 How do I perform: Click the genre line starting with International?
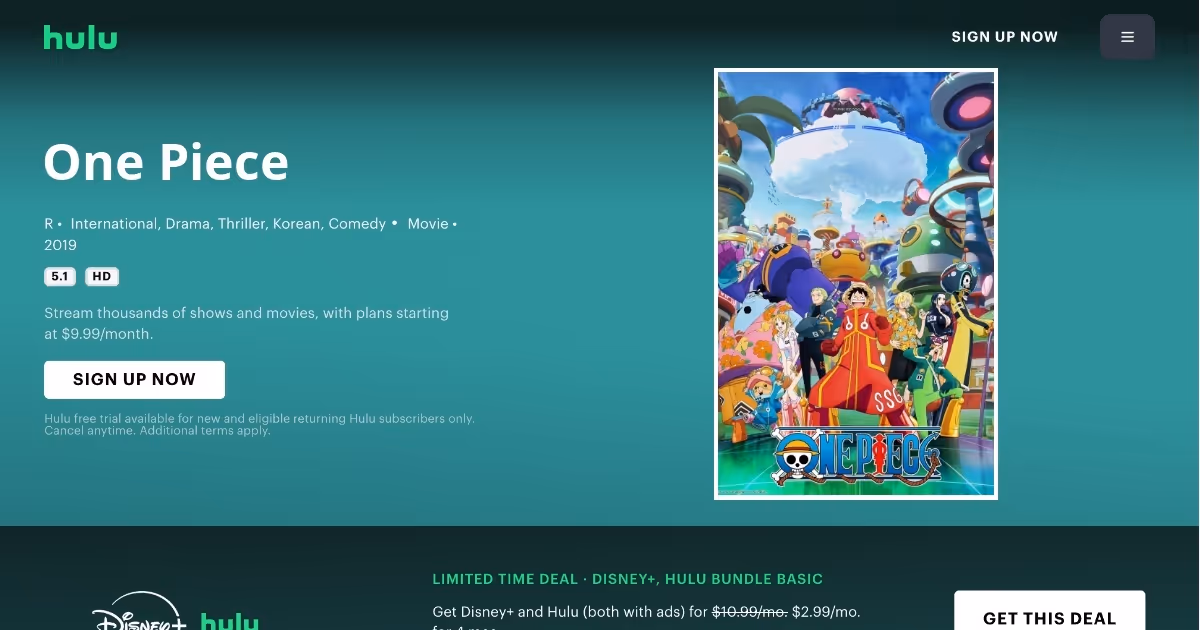228,224
